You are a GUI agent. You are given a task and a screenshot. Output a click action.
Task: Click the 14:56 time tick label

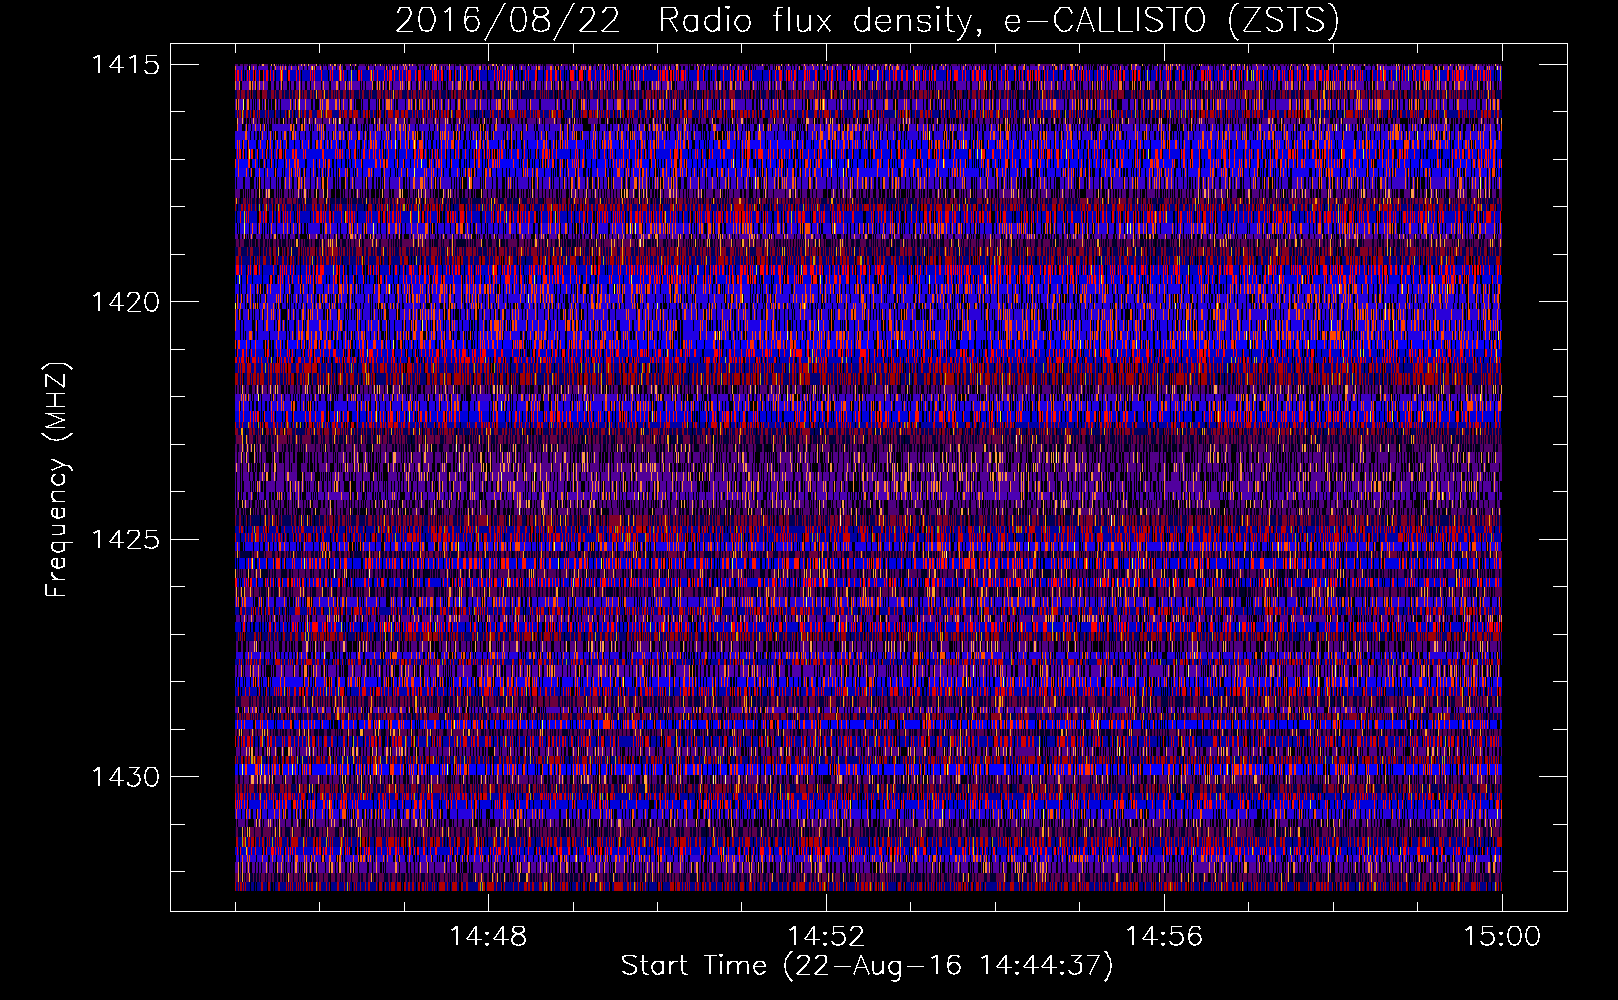1164,937
